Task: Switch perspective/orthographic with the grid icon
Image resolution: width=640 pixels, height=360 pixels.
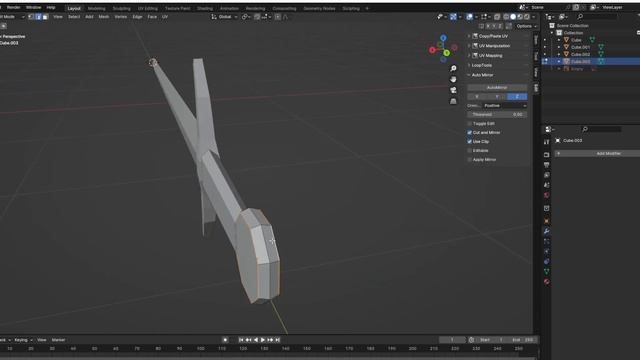Action: 453,101
